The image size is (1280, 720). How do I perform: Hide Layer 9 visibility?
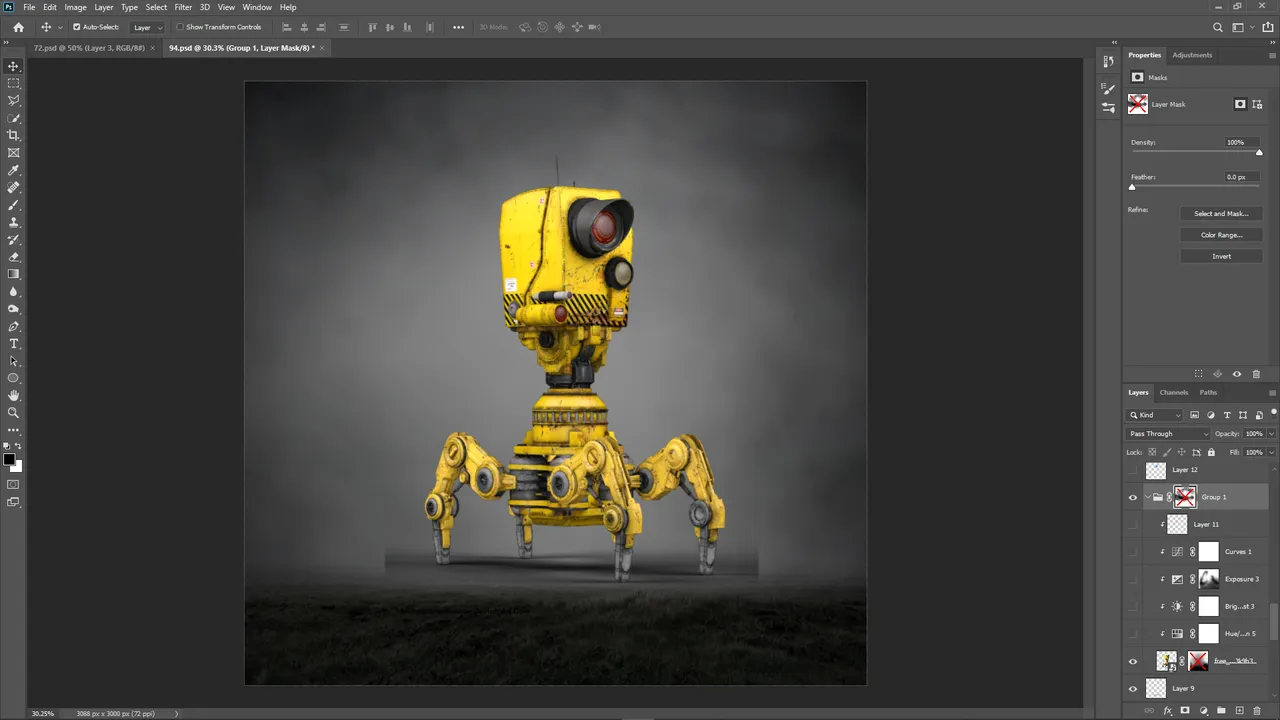[1133, 688]
